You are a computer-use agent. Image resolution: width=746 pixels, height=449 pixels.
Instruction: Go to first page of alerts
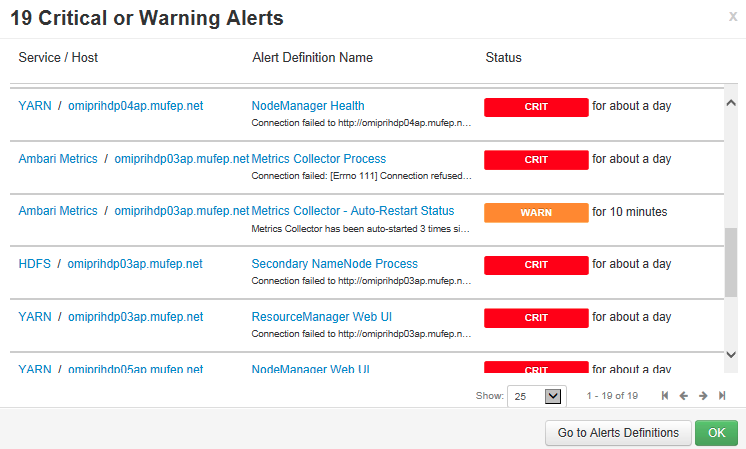coord(666,396)
